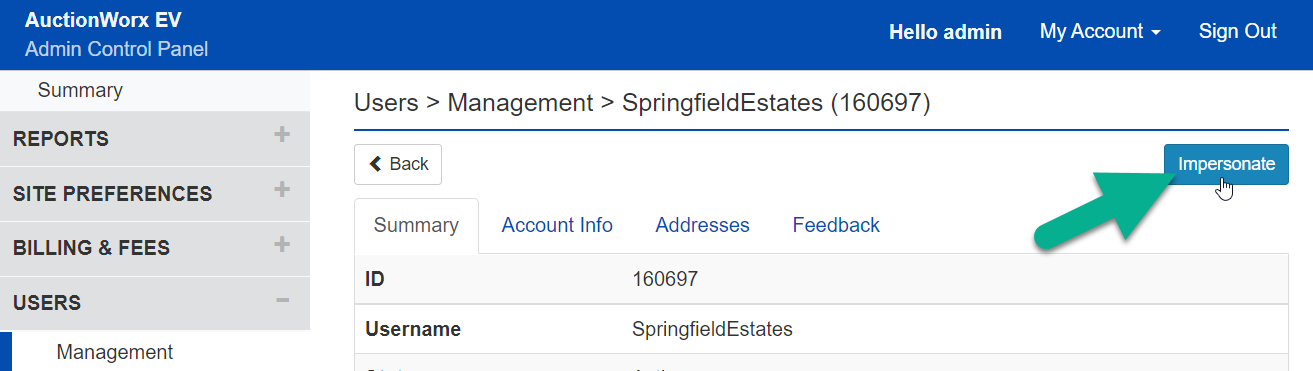
Task: Open the Feedback tab
Action: click(x=836, y=225)
